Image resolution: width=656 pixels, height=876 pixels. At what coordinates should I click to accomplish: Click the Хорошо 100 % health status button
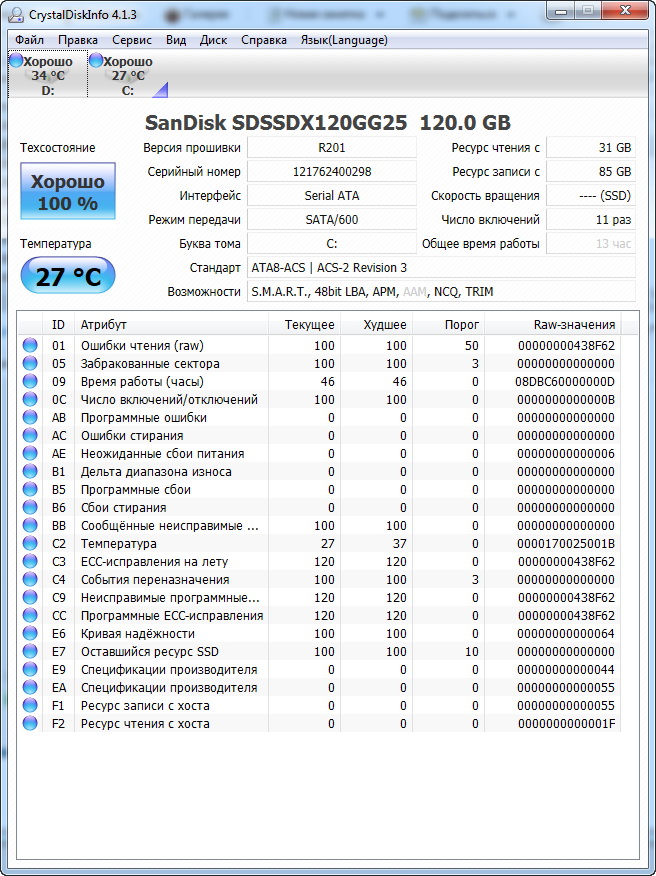click(x=68, y=193)
